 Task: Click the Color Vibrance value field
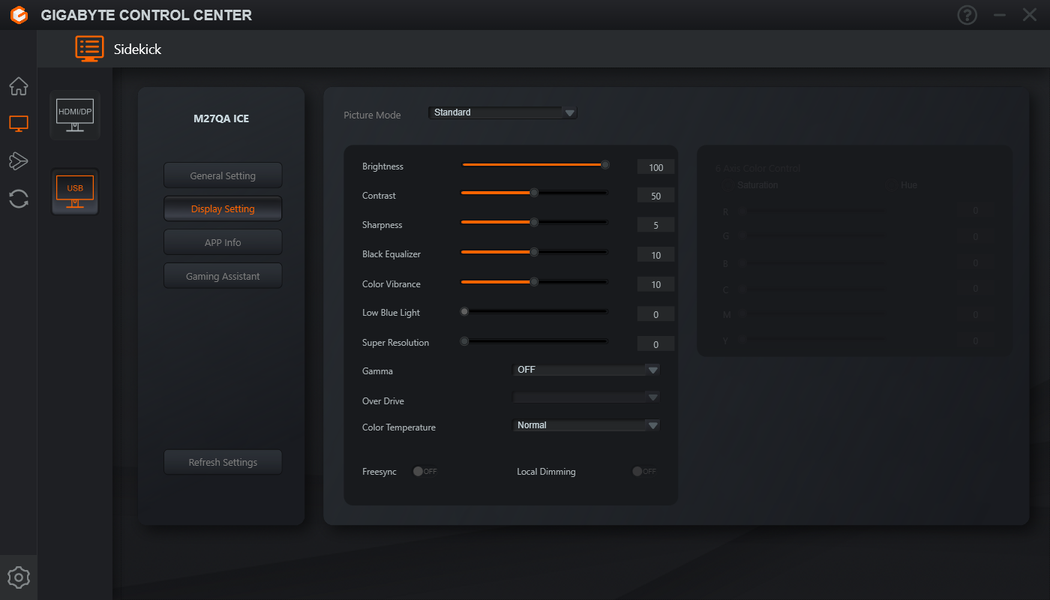(x=656, y=285)
